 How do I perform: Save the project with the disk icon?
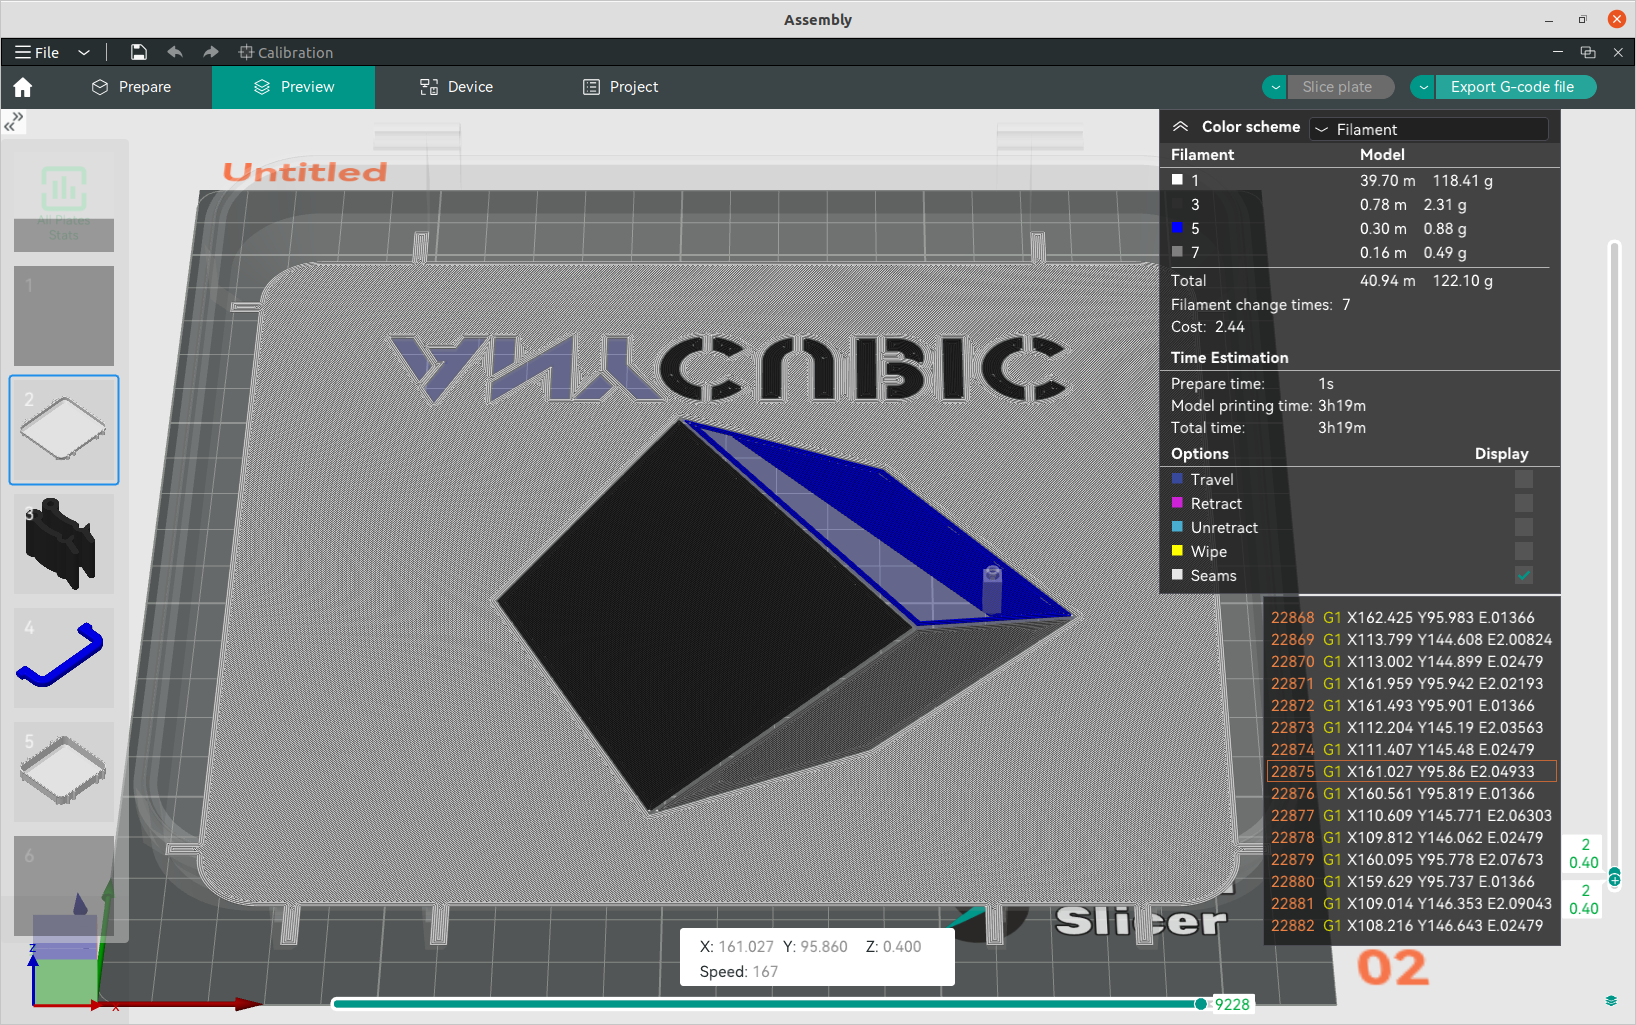click(x=139, y=52)
